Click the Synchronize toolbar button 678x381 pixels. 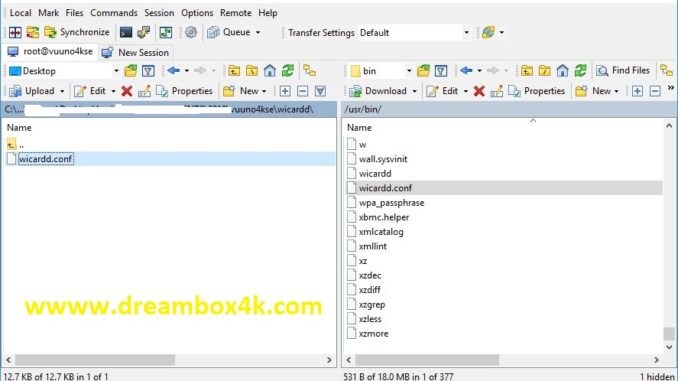point(77,32)
